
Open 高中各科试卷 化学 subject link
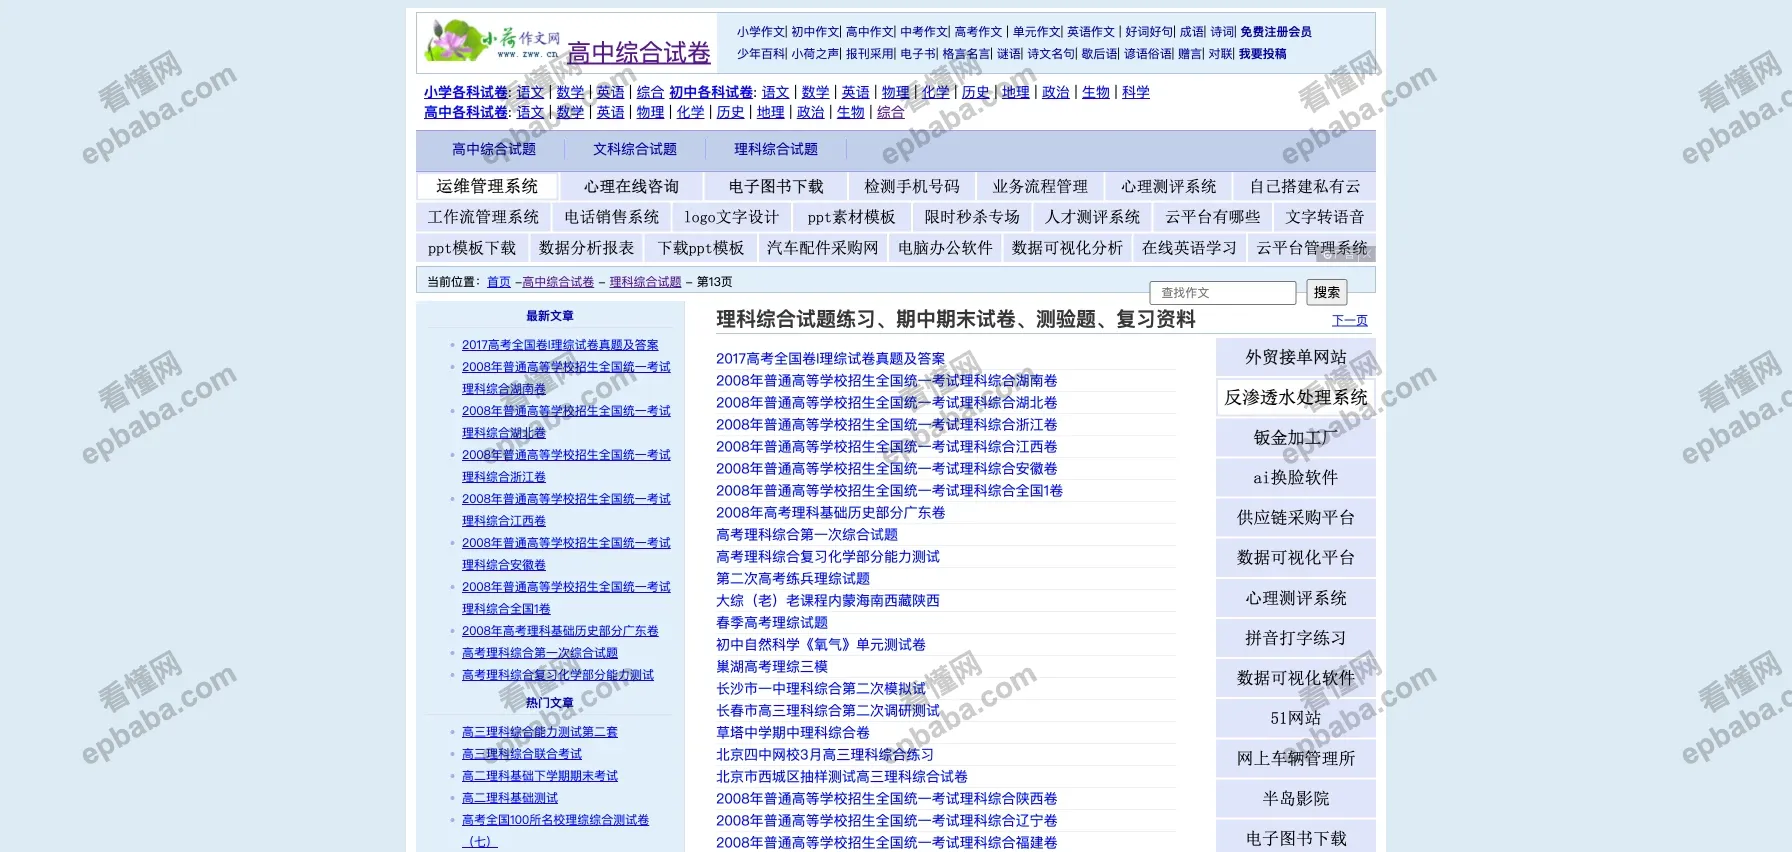tap(691, 112)
